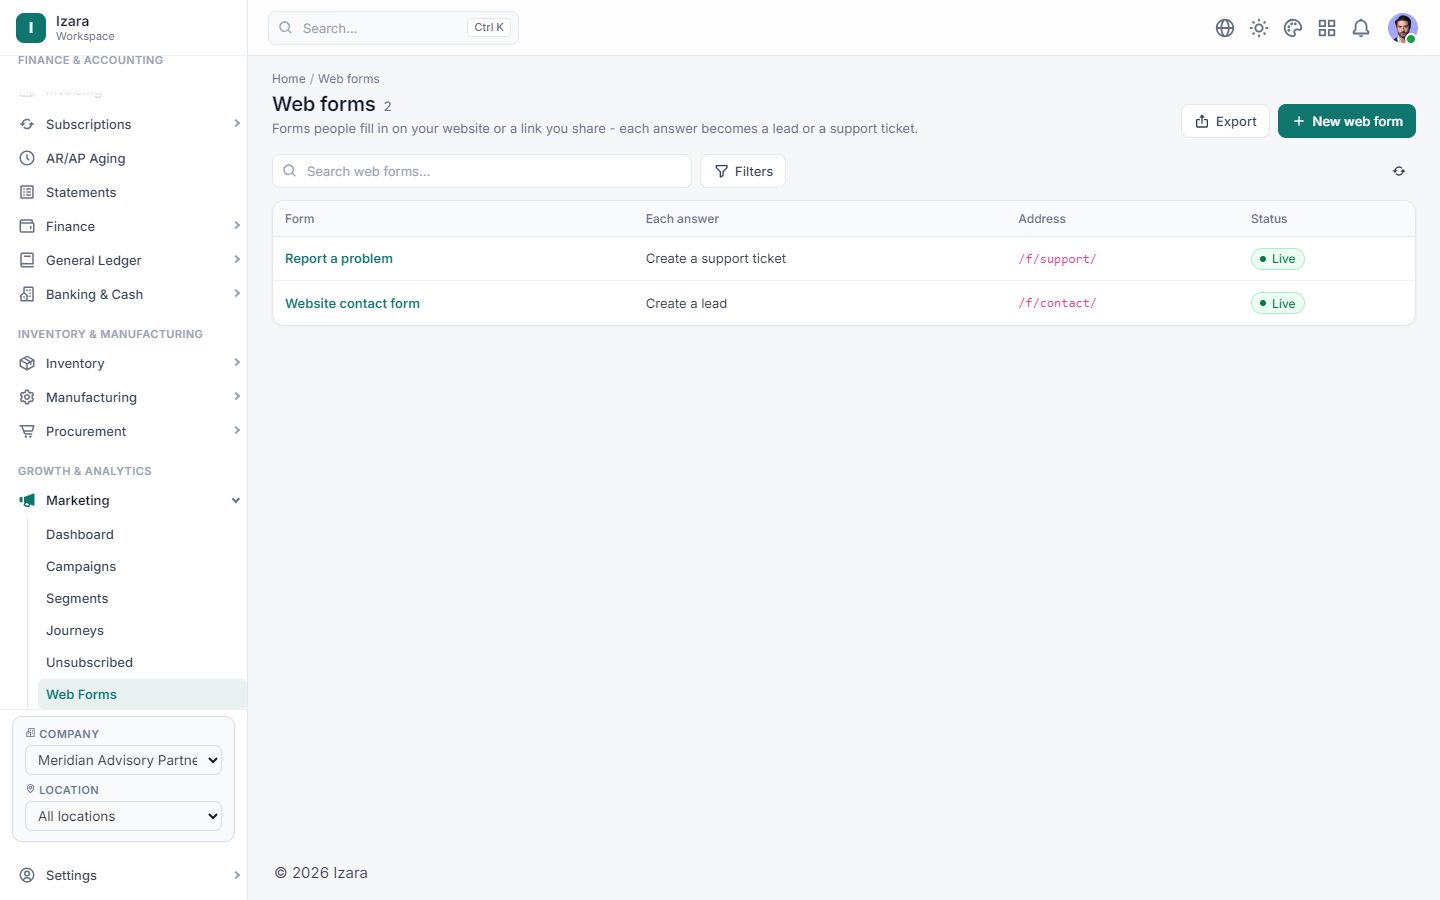This screenshot has width=1440, height=900.
Task: Open the apps grid icon
Action: pos(1327,28)
